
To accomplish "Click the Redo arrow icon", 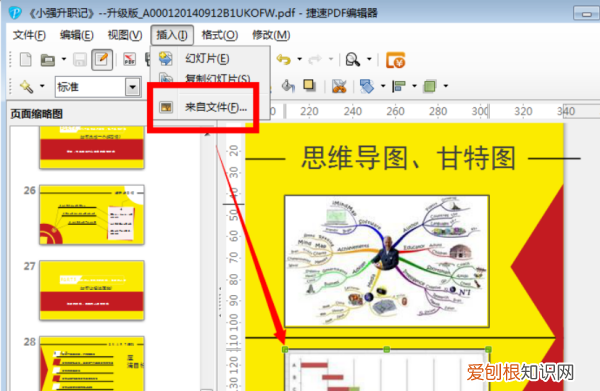I will (315, 59).
